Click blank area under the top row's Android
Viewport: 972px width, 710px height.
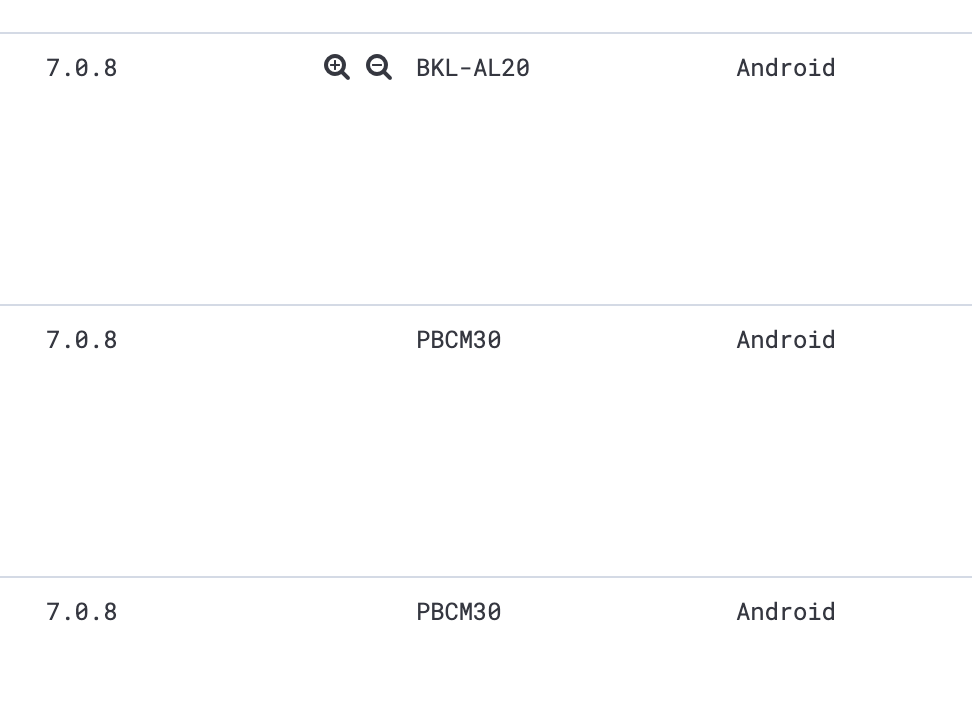786,186
